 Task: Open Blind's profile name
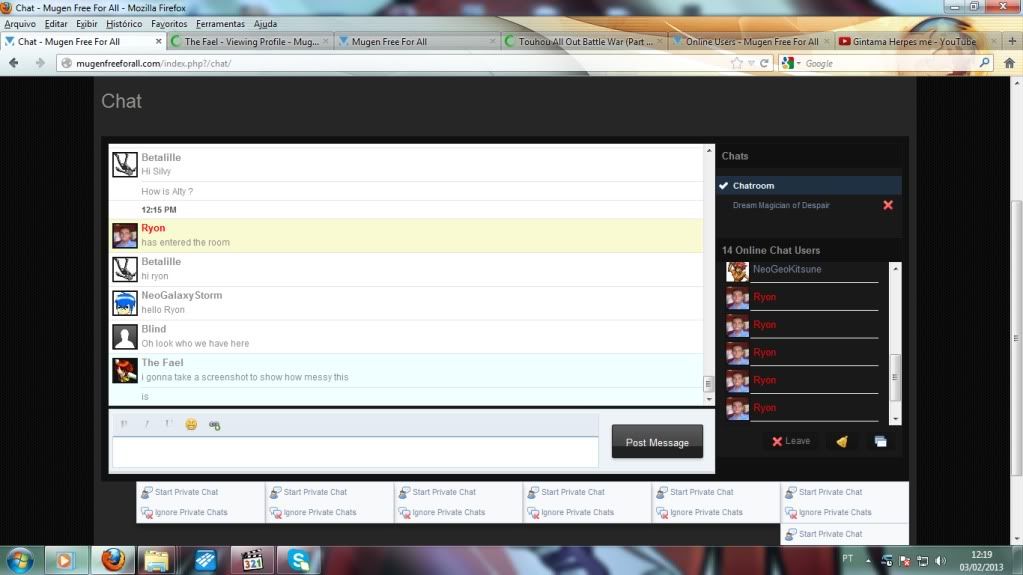tap(153, 329)
